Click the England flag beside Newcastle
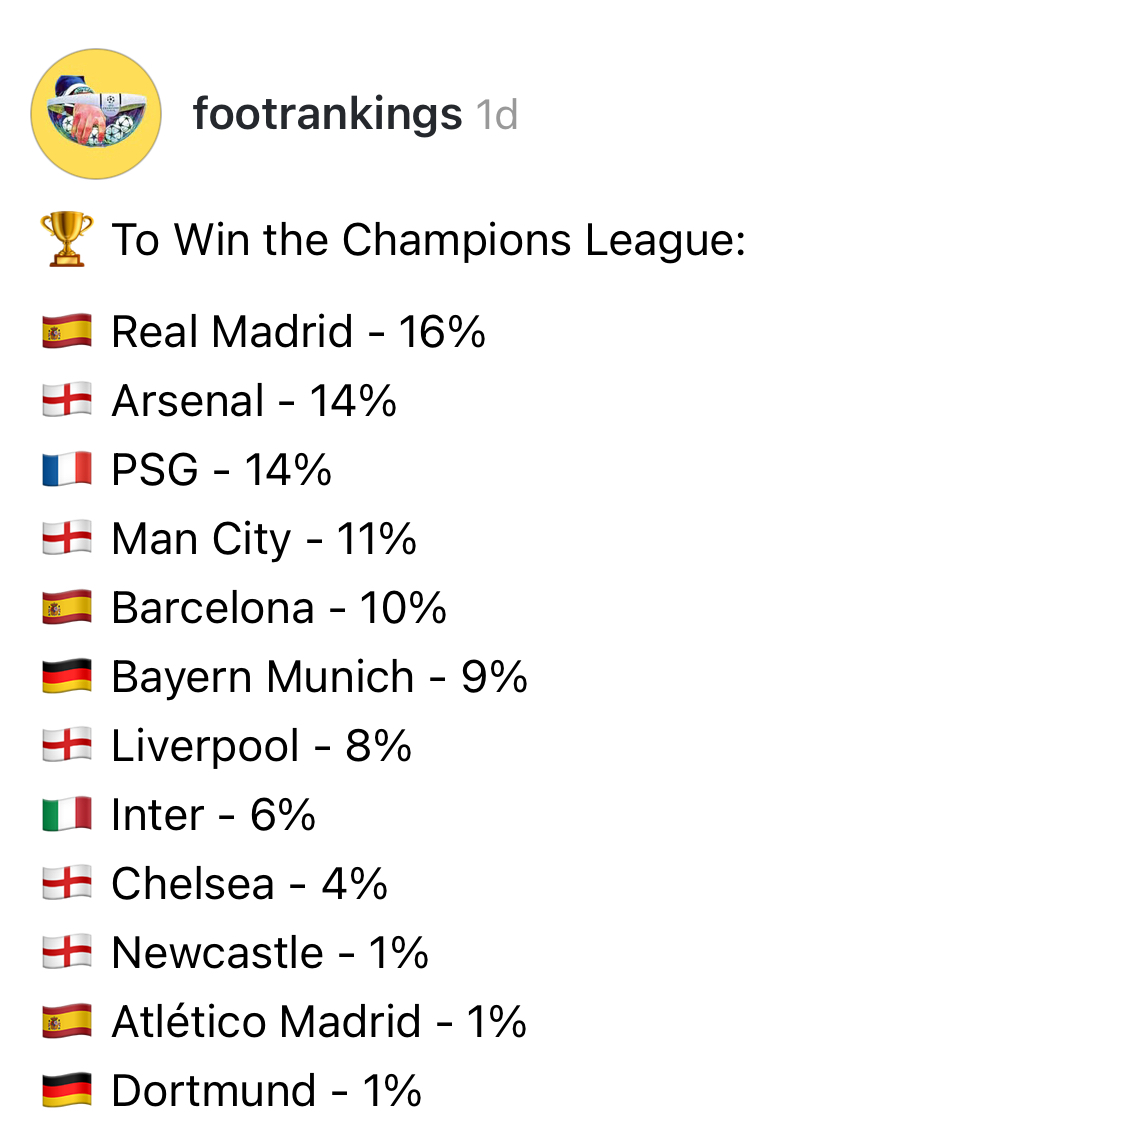 coord(67,952)
